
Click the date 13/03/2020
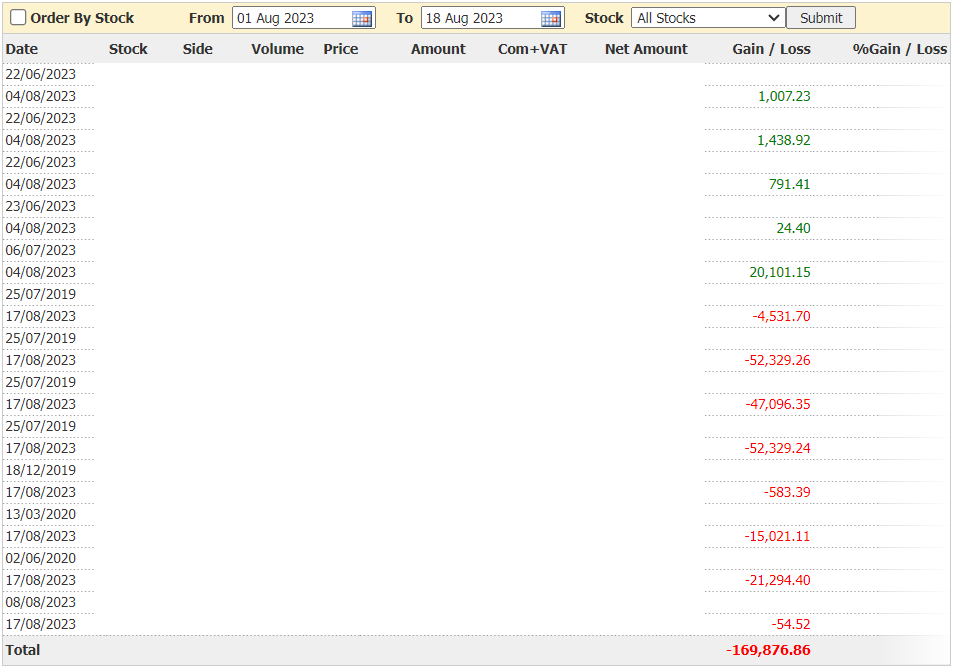coord(41,514)
